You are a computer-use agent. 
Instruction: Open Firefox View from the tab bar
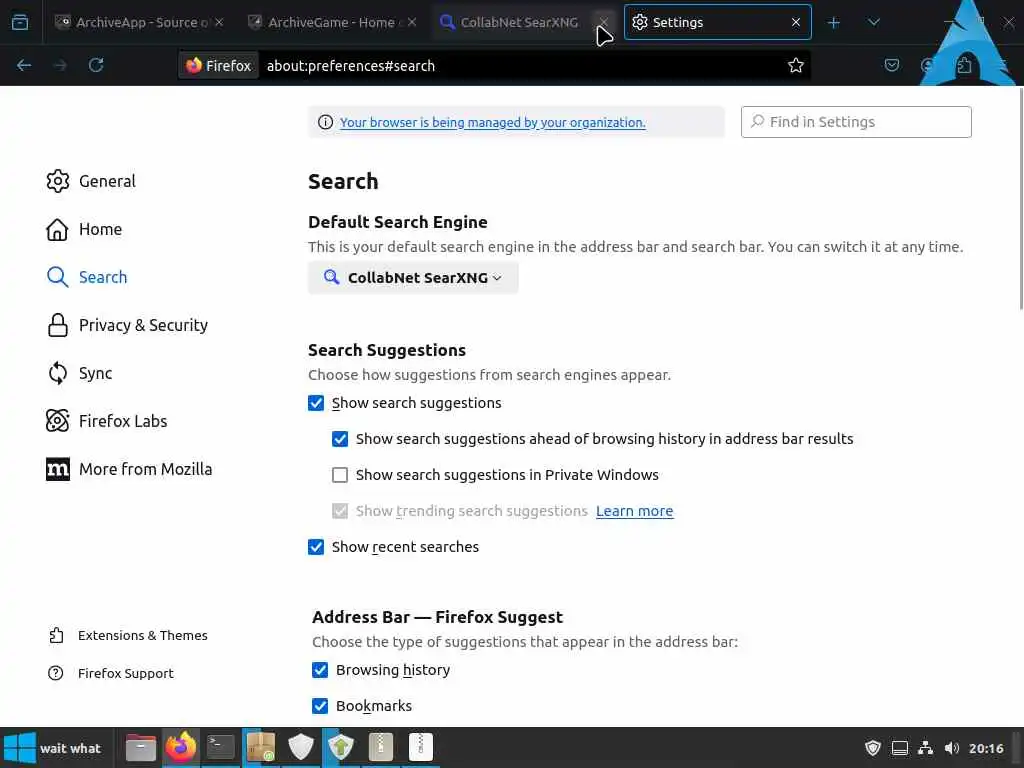20,22
